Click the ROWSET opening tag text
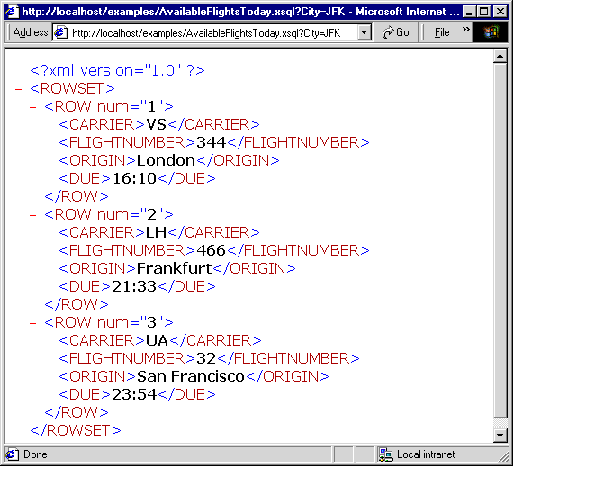This screenshot has width=600, height=480. 73,89
